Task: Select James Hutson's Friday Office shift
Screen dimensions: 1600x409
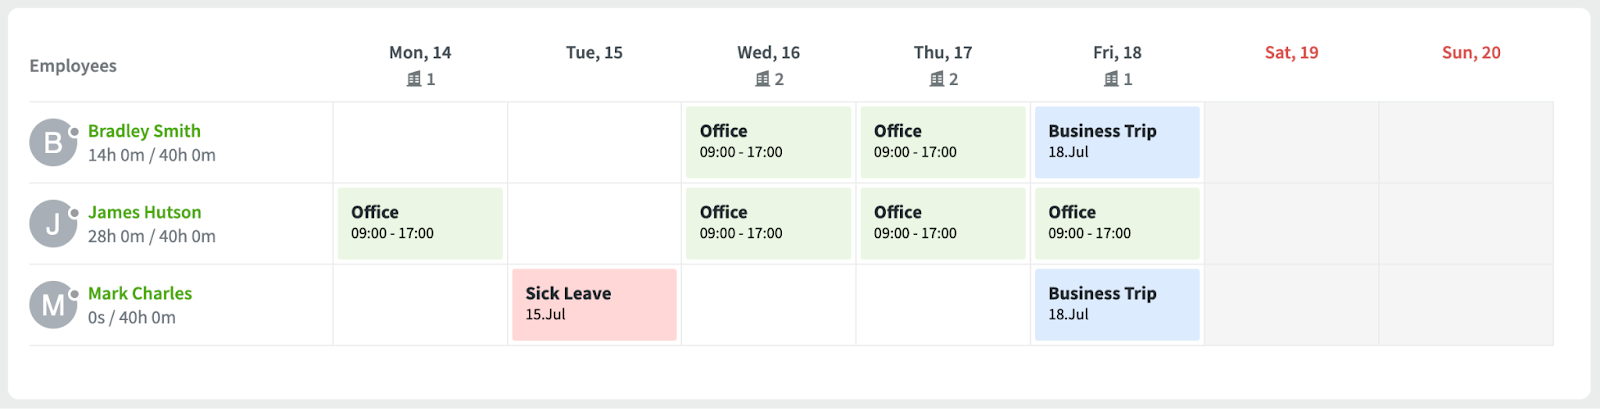Action: pyautogui.click(x=1117, y=223)
